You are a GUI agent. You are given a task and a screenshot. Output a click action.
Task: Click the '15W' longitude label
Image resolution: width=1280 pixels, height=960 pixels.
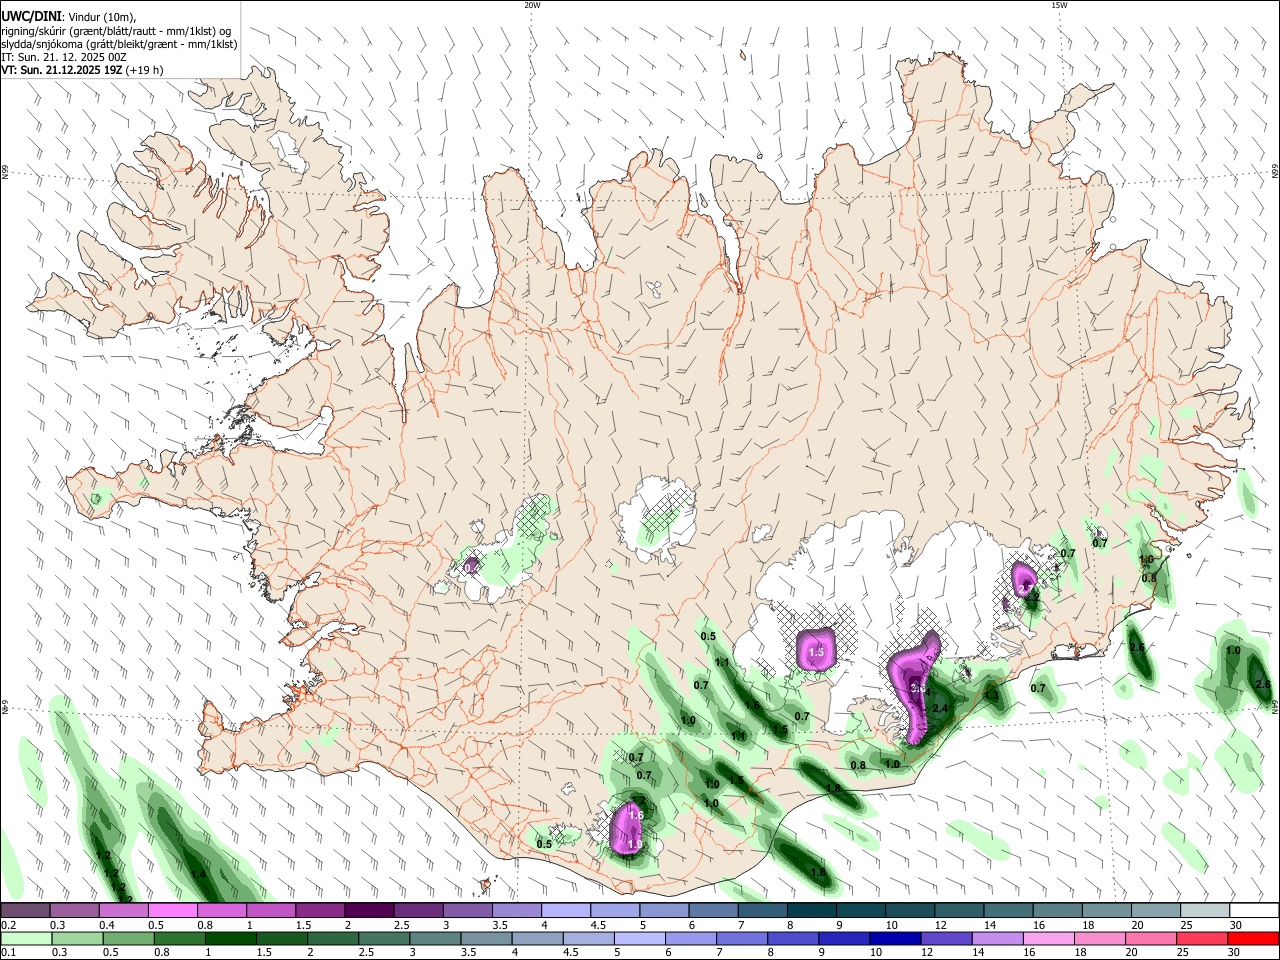click(x=1059, y=5)
